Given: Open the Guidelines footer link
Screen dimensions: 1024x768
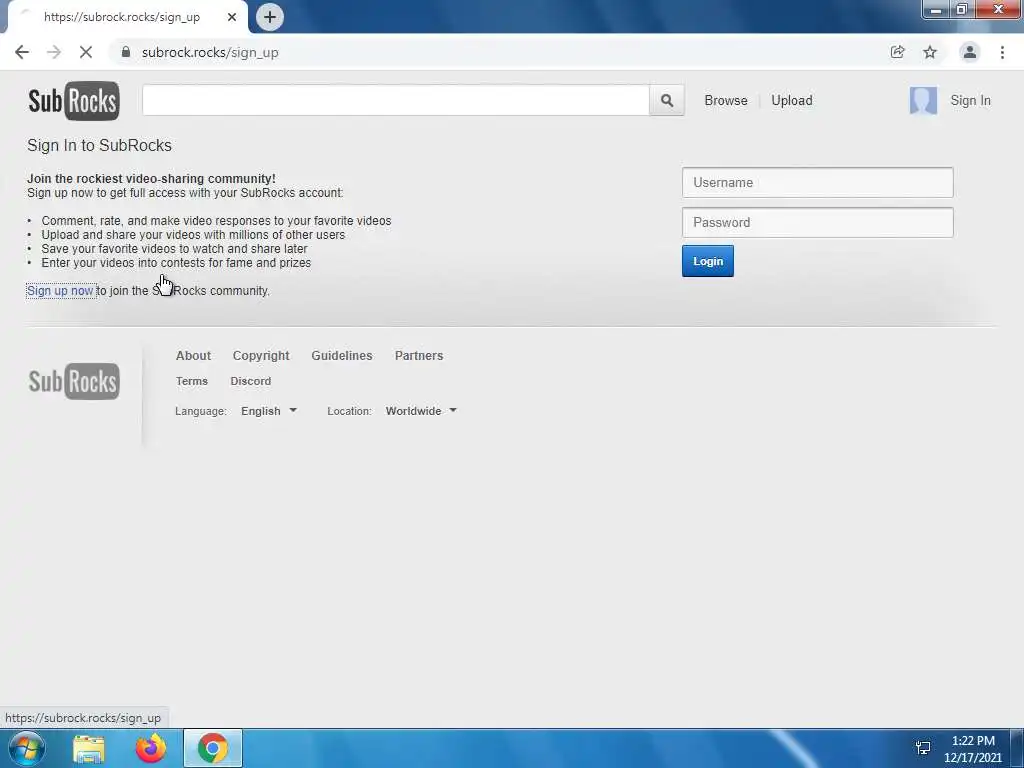Looking at the screenshot, I should 342,356.
